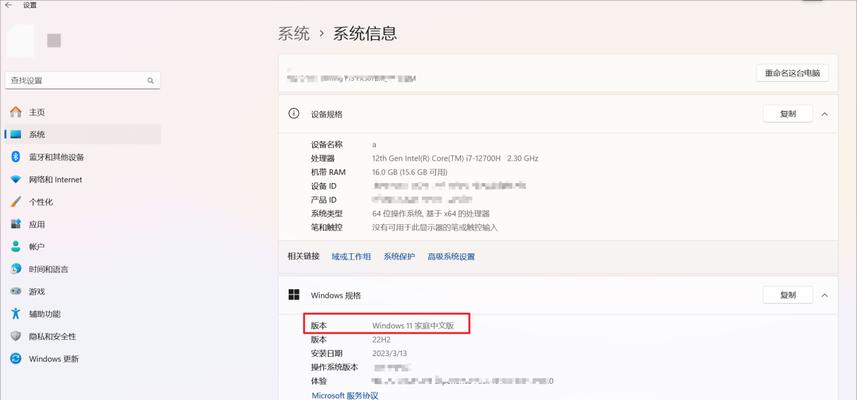This screenshot has height=400, width=857.
Task: Click the back arrow in Settings title bar
Action: coord(8,5)
